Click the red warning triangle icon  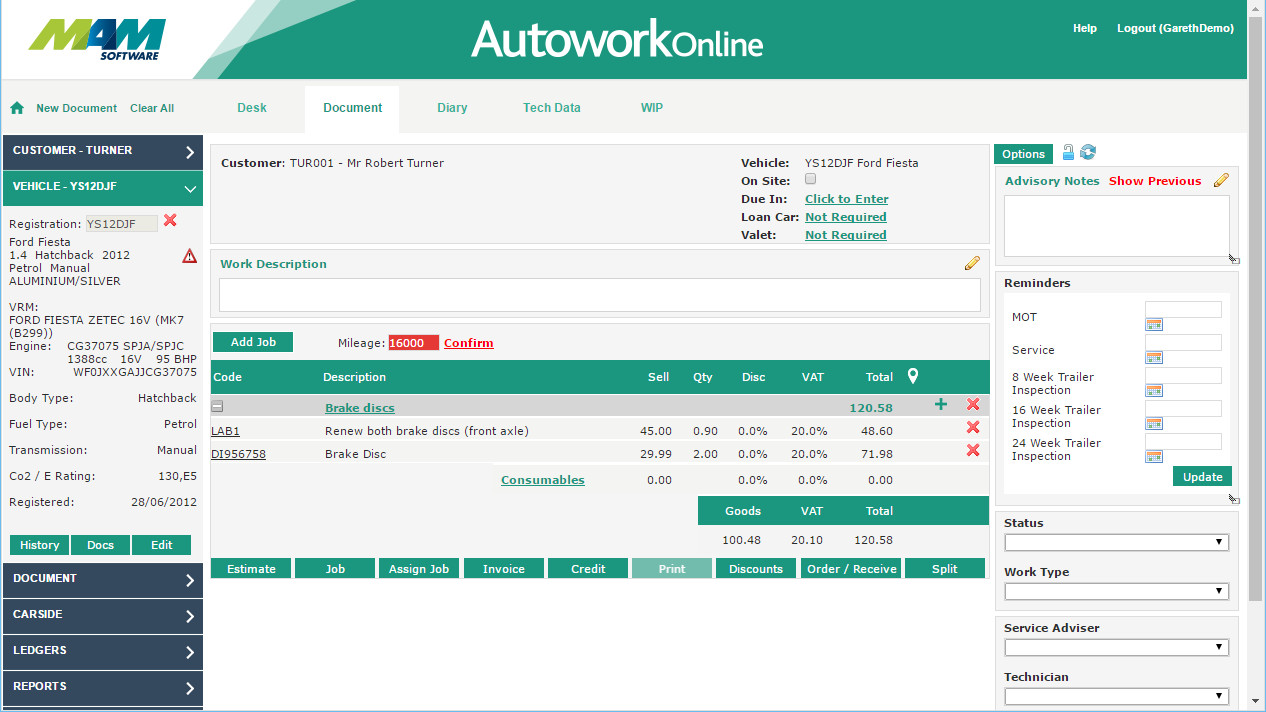tap(190, 256)
